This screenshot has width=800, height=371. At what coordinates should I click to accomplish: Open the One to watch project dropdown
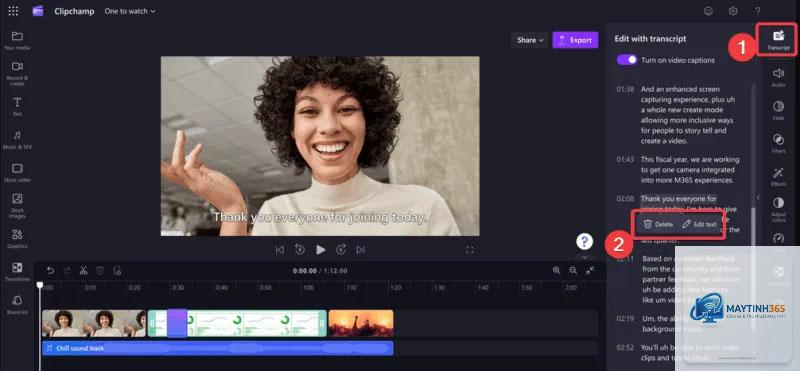[x=130, y=11]
